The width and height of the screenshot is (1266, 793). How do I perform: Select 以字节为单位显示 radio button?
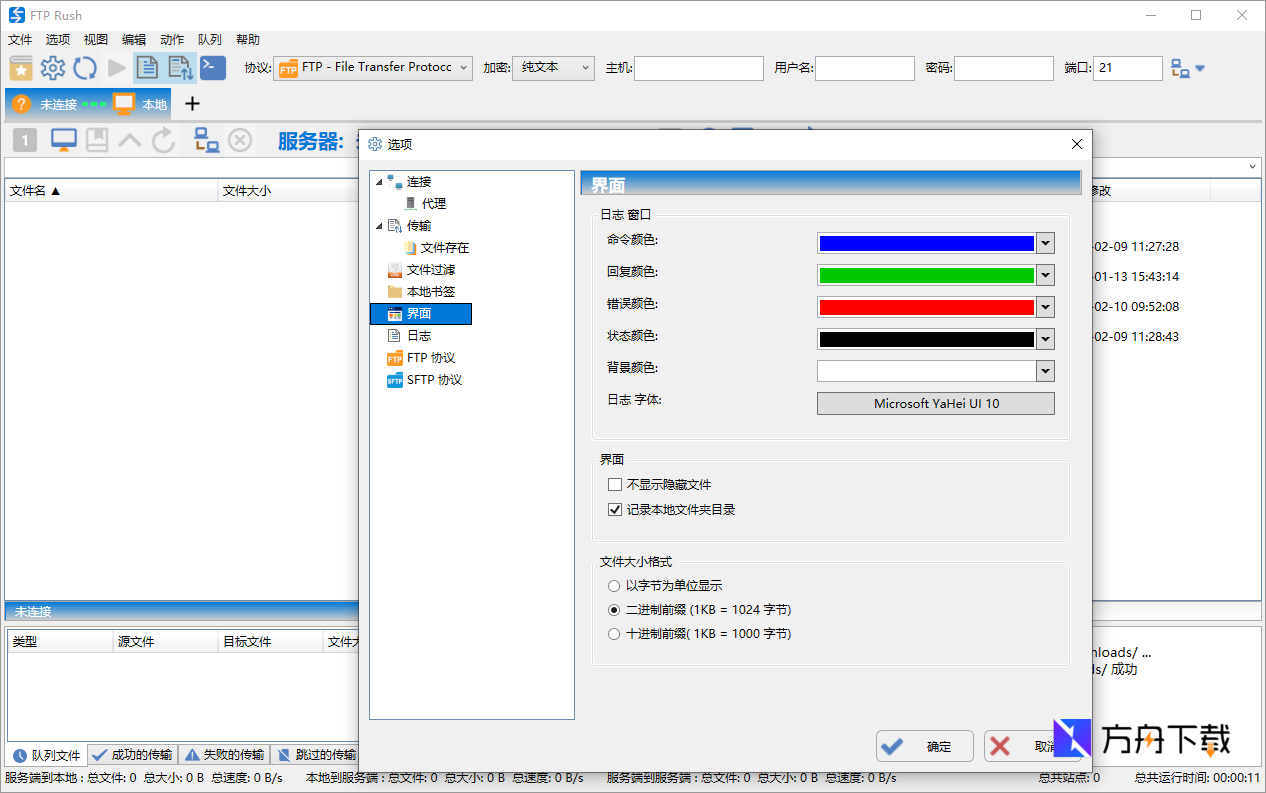point(613,586)
